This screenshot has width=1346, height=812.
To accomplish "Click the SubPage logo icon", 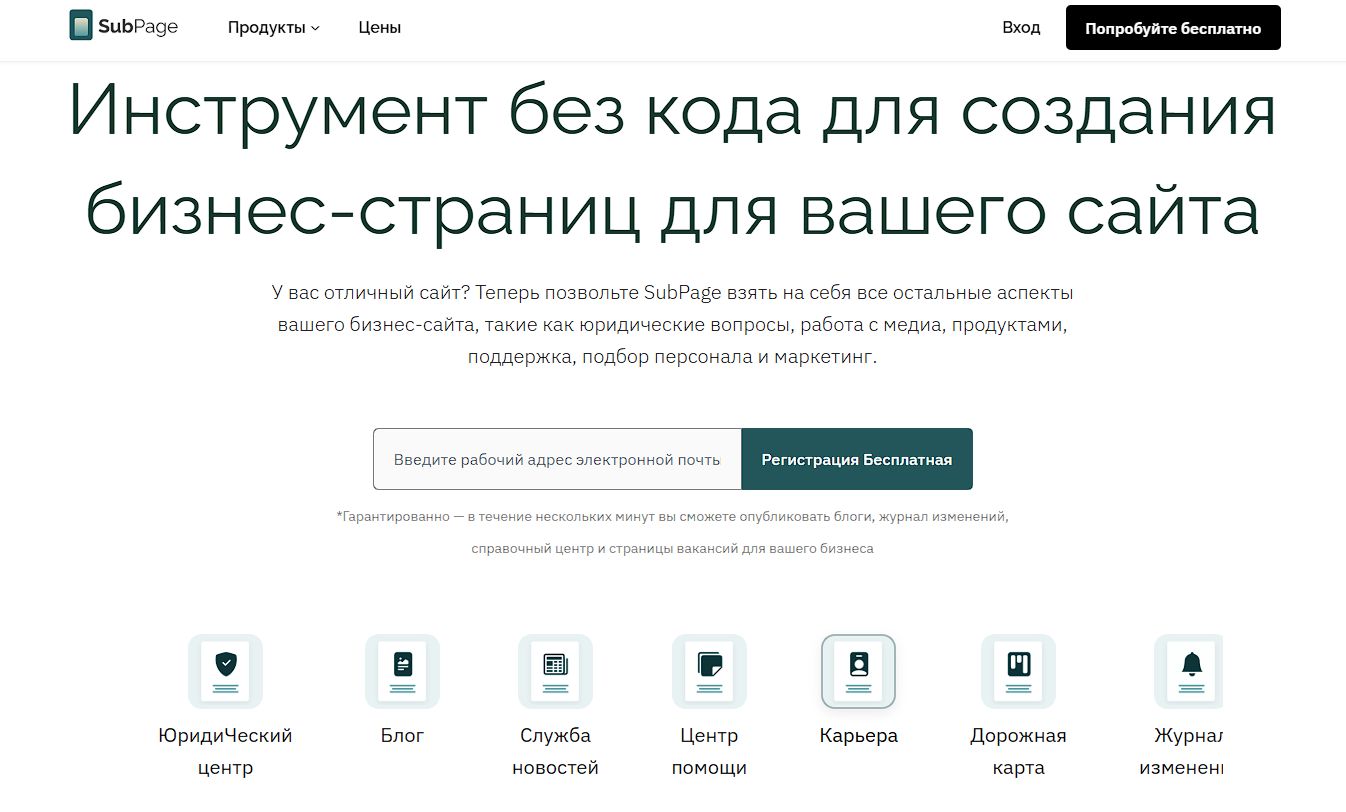I will coord(81,27).
